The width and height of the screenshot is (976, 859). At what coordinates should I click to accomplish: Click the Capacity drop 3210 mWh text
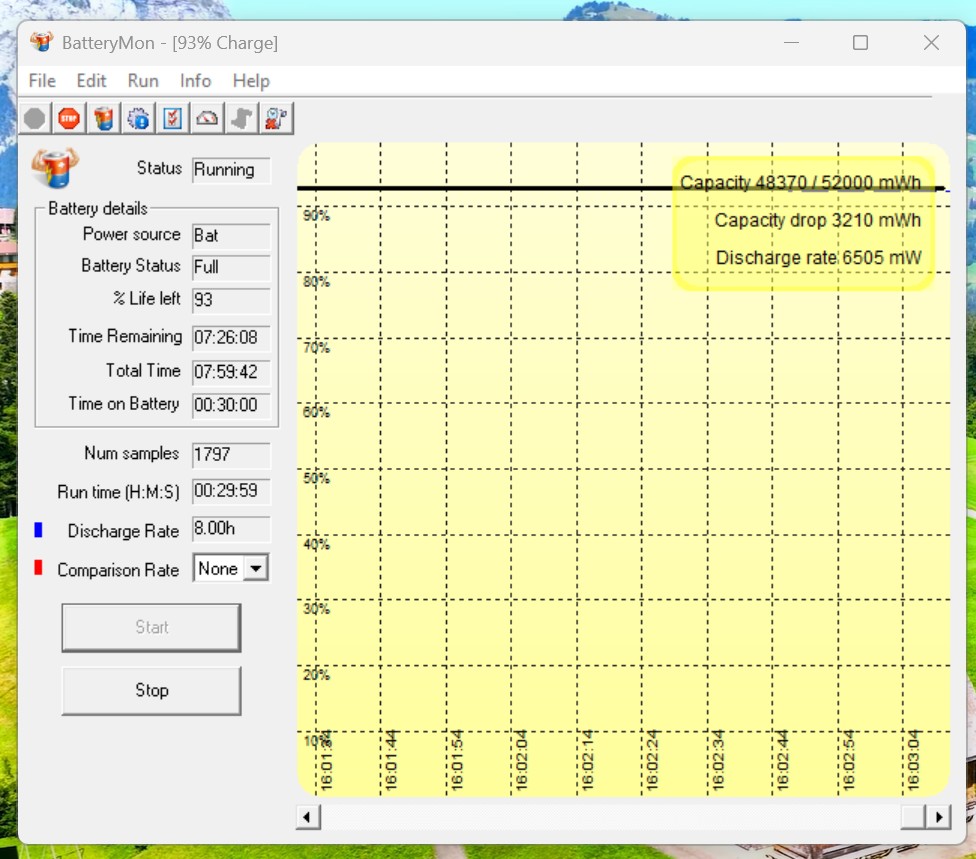click(817, 220)
